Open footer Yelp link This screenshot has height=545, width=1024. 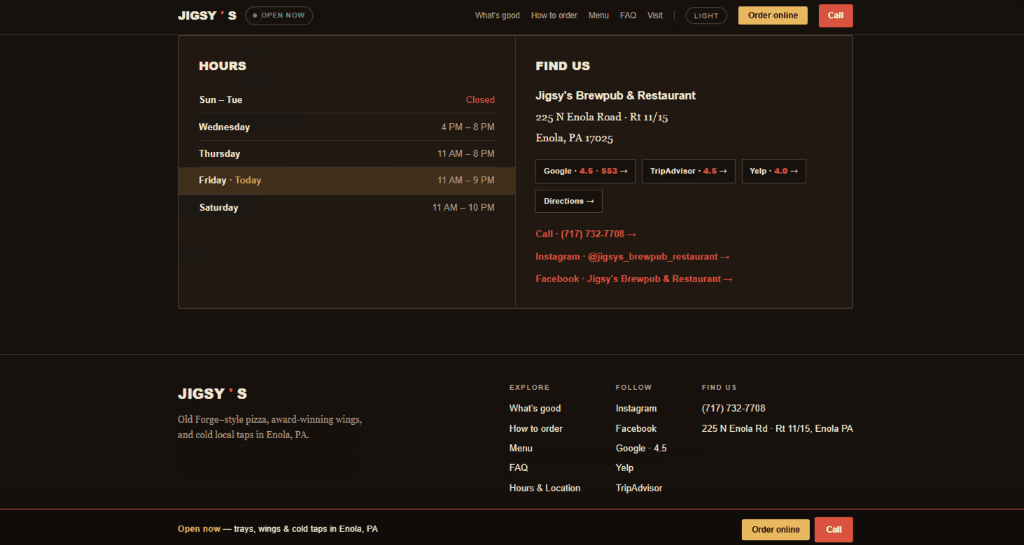pyautogui.click(x=624, y=468)
